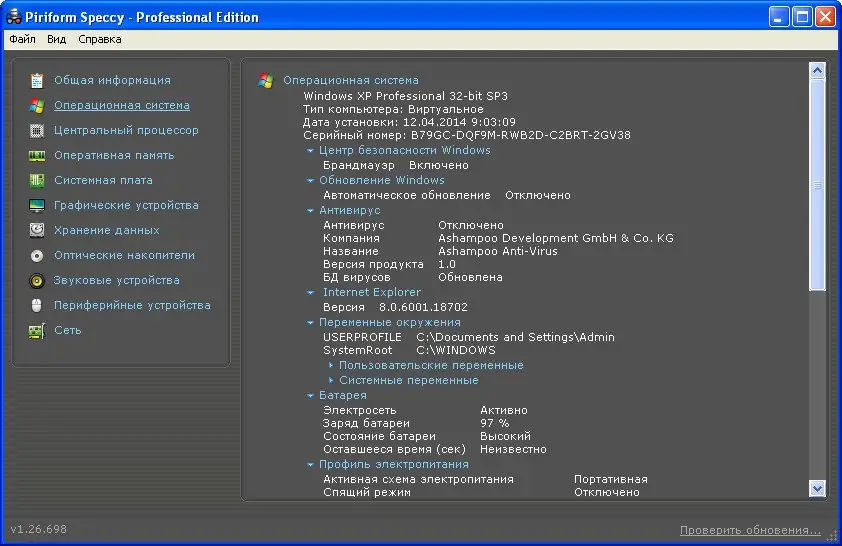Click Заряд батареи 97 % row
Image resolution: width=842 pixels, height=546 pixels.
click(x=416, y=423)
